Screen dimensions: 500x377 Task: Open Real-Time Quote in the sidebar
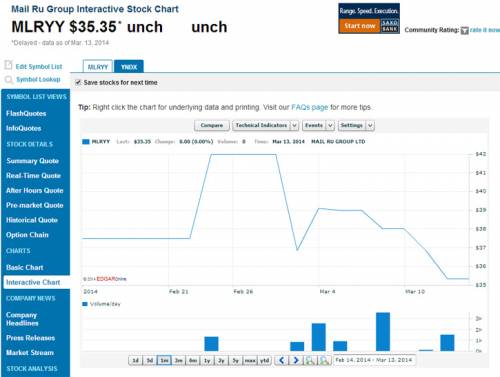pyautogui.click(x=33, y=176)
